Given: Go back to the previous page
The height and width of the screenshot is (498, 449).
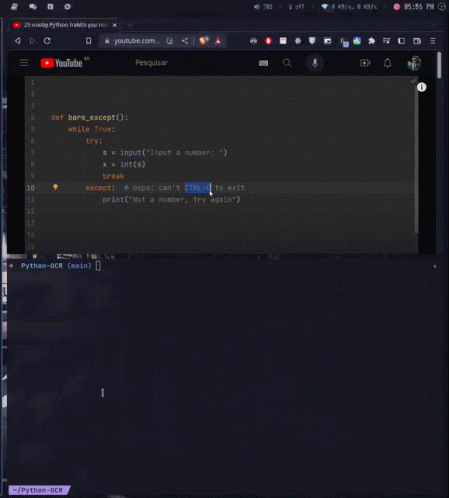Looking at the screenshot, I should point(18,41).
